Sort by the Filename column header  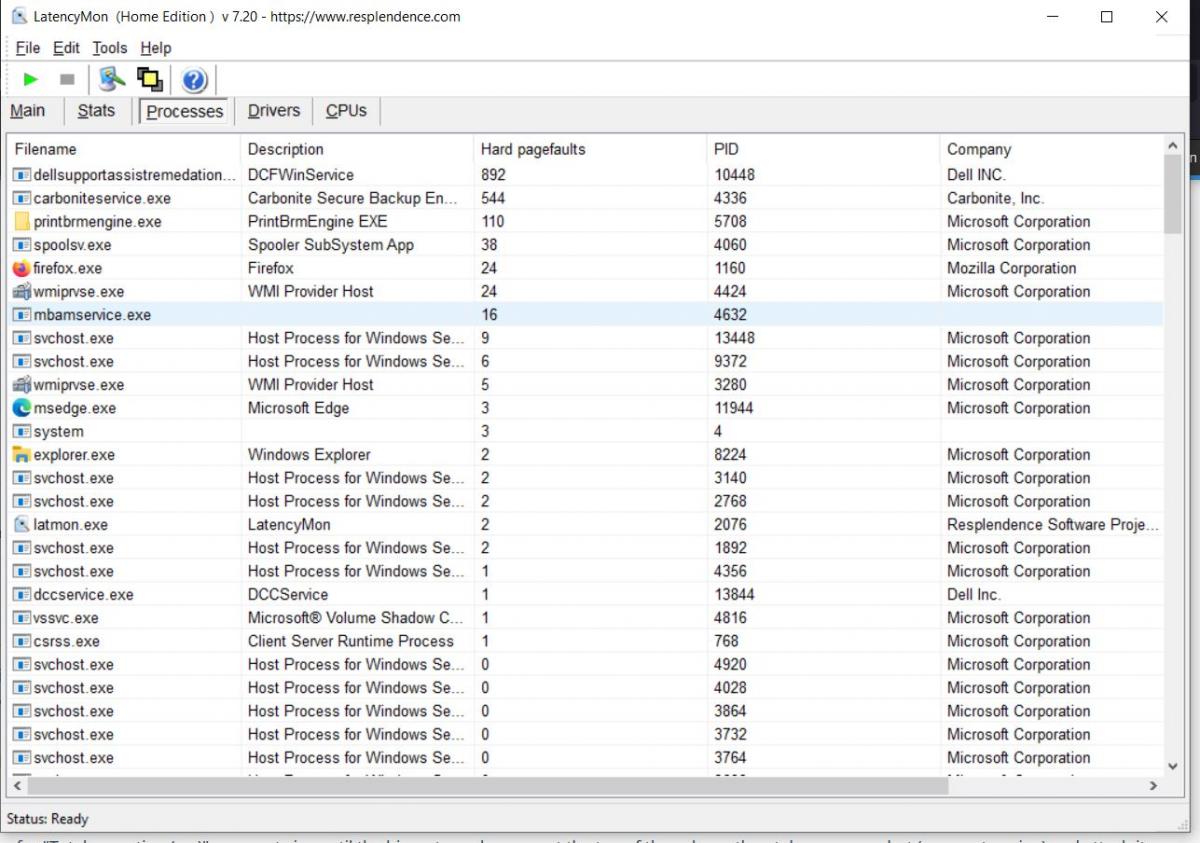pos(123,149)
